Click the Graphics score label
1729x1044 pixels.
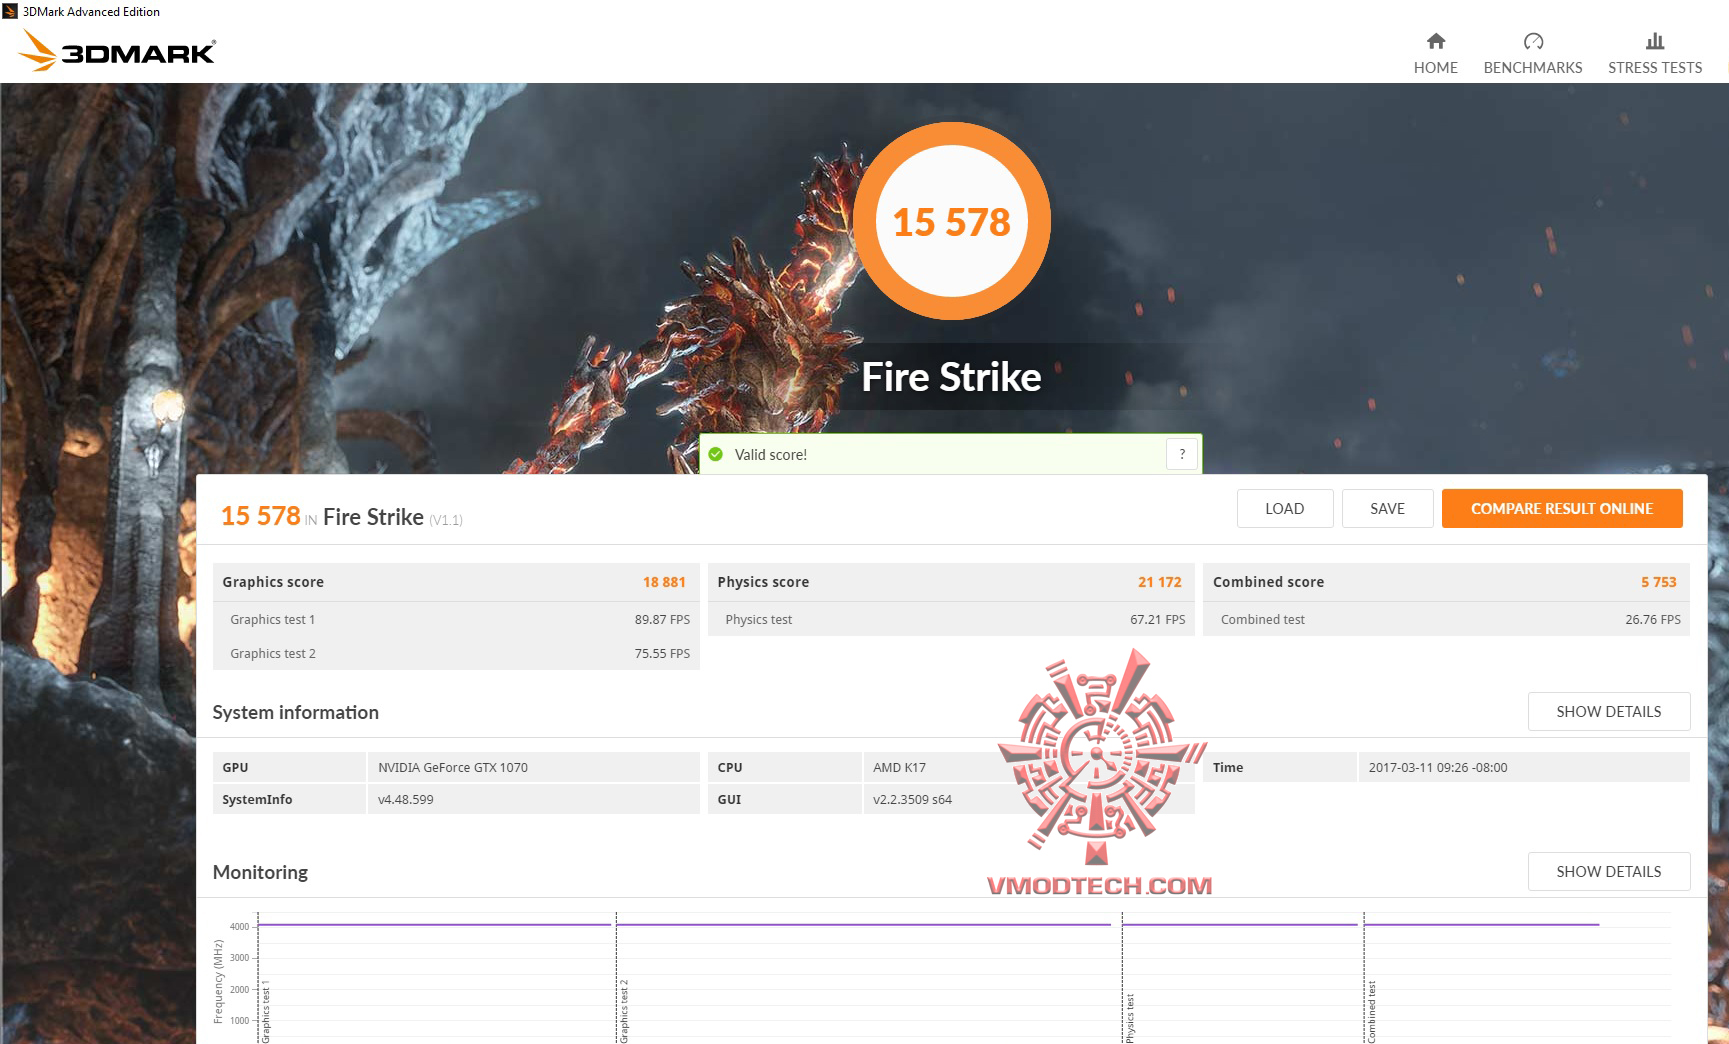coord(273,582)
